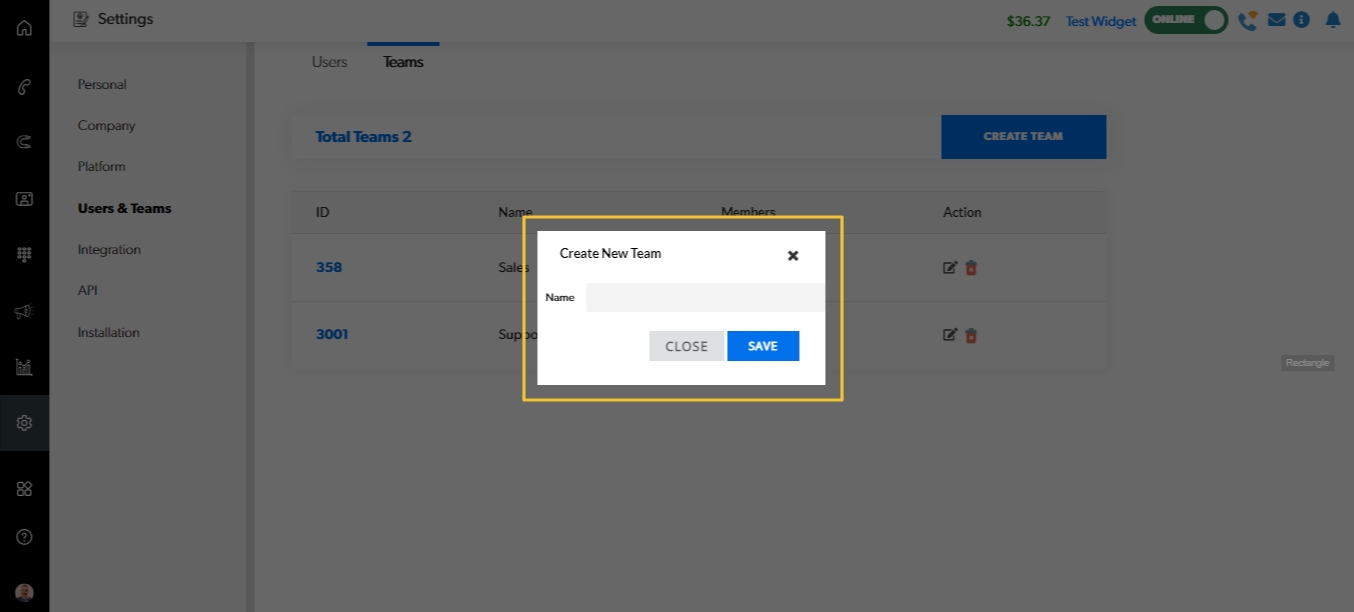Open the Home icon in sidebar
Viewport: 1354px width, 612px height.
point(24,28)
